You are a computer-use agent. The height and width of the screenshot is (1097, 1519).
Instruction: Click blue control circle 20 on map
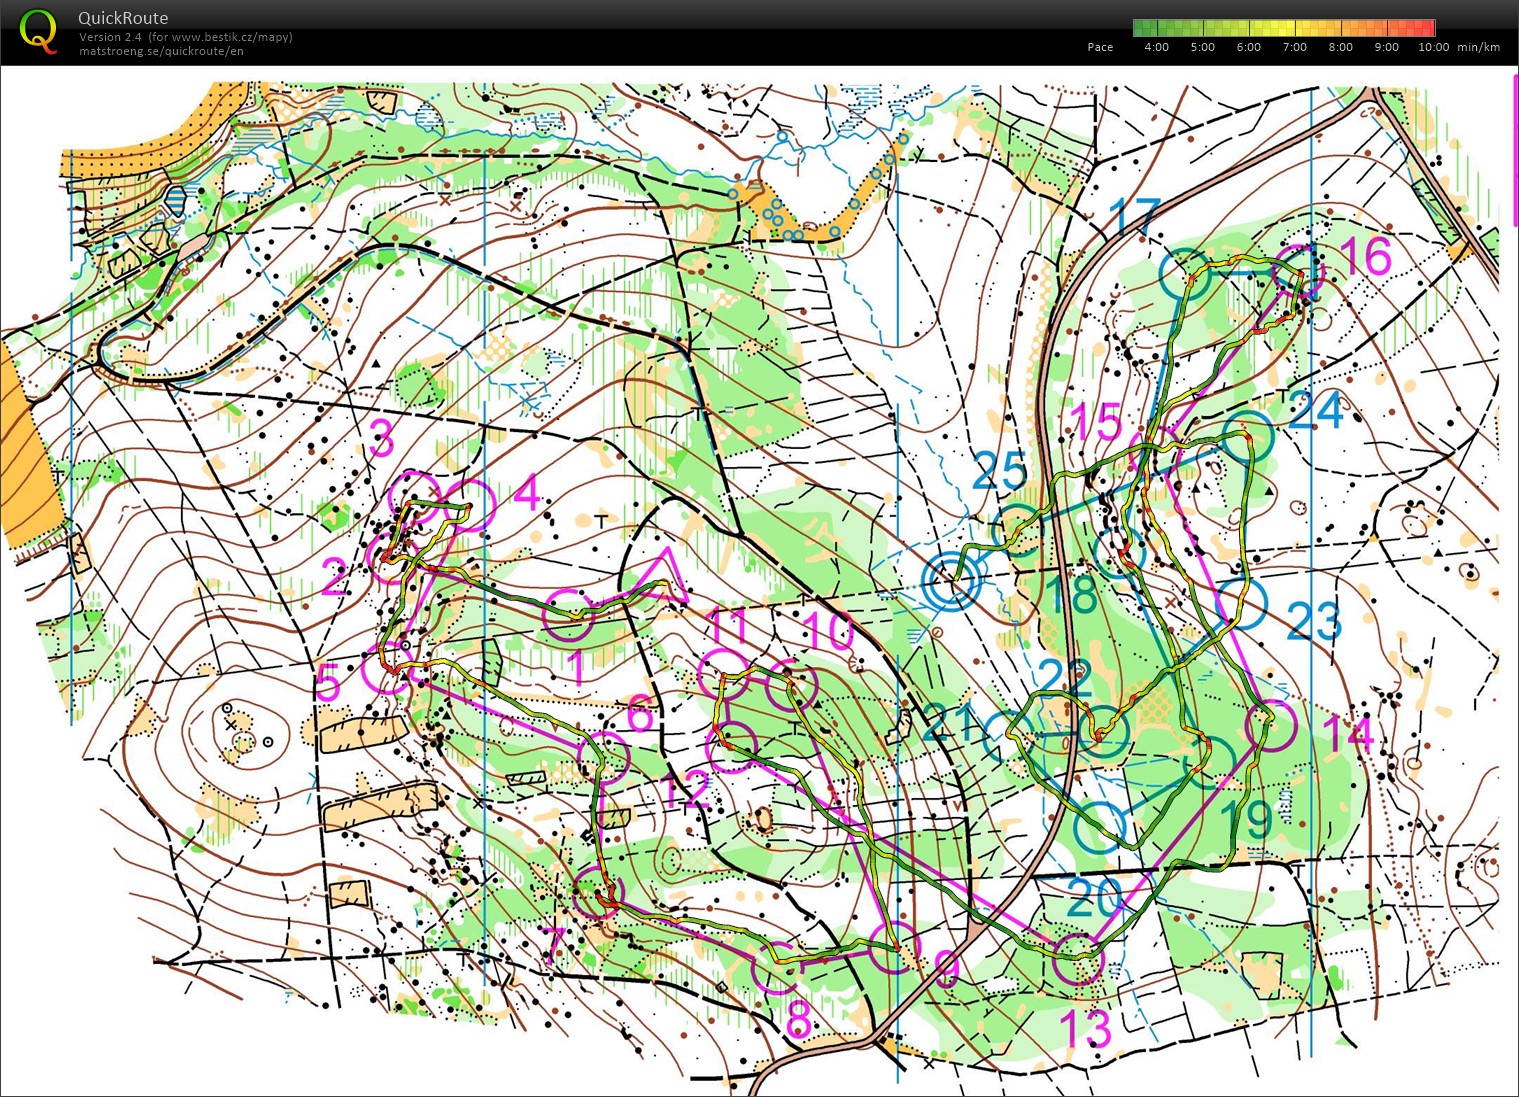pyautogui.click(x=1101, y=828)
